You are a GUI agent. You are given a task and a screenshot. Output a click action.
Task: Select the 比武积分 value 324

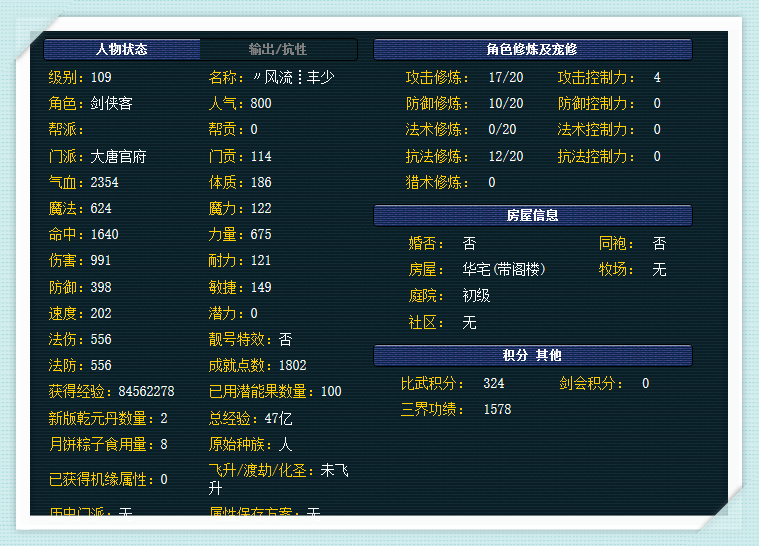(x=494, y=384)
